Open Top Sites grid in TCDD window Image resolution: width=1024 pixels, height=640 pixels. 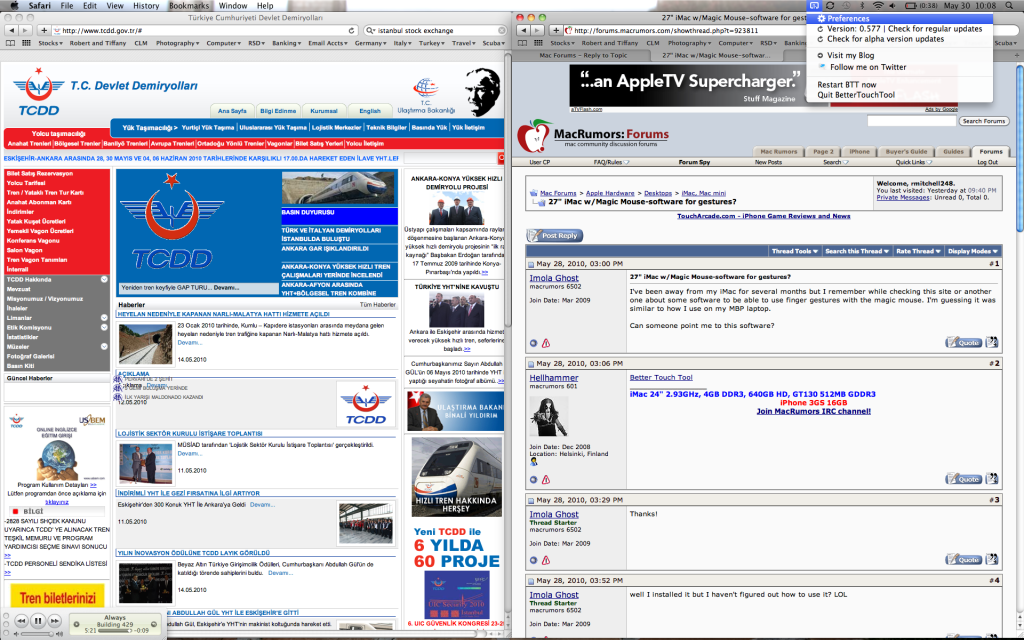26,43
